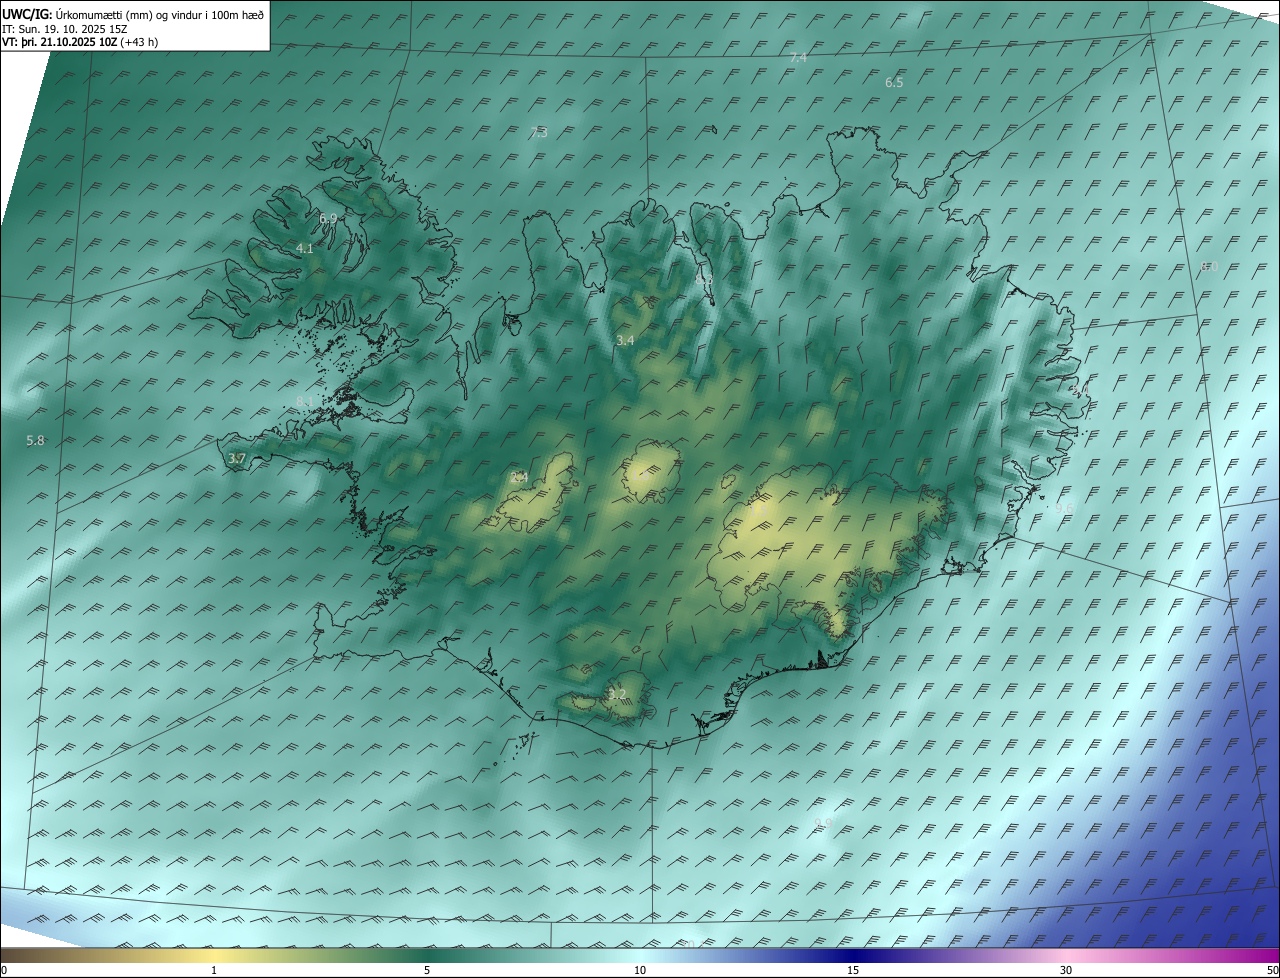The image size is (1280, 978).
Task: Click the 3.7 value label on the map
Action: click(237, 458)
